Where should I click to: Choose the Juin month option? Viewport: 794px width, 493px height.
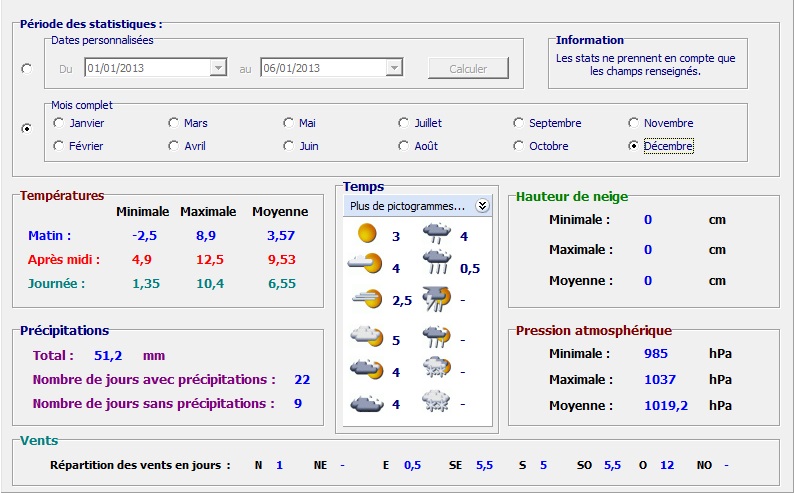(301, 146)
